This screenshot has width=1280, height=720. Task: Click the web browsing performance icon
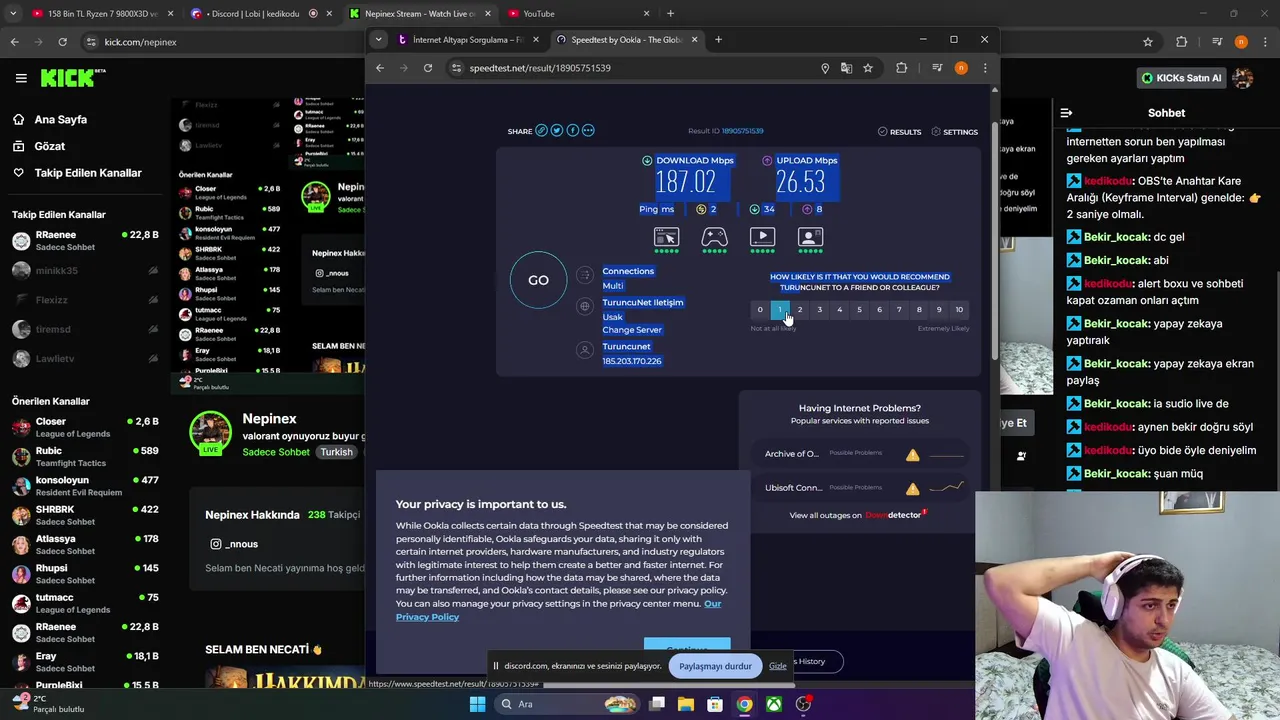tap(666, 237)
